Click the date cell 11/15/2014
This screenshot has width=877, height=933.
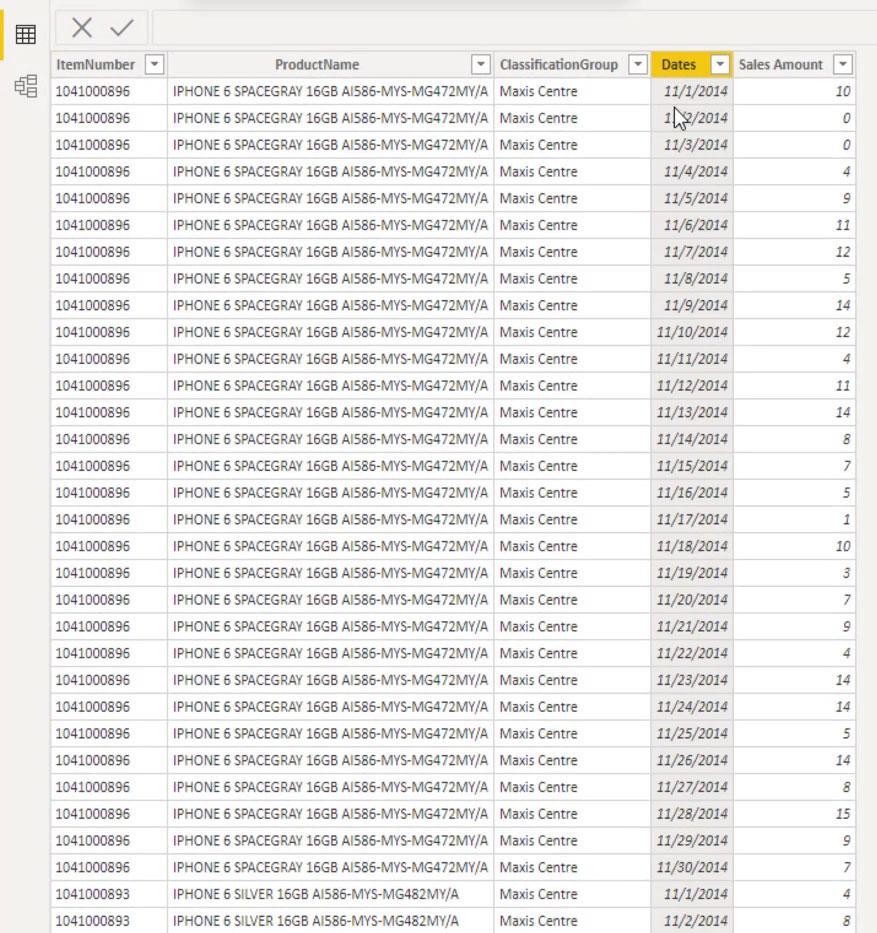(x=692, y=466)
